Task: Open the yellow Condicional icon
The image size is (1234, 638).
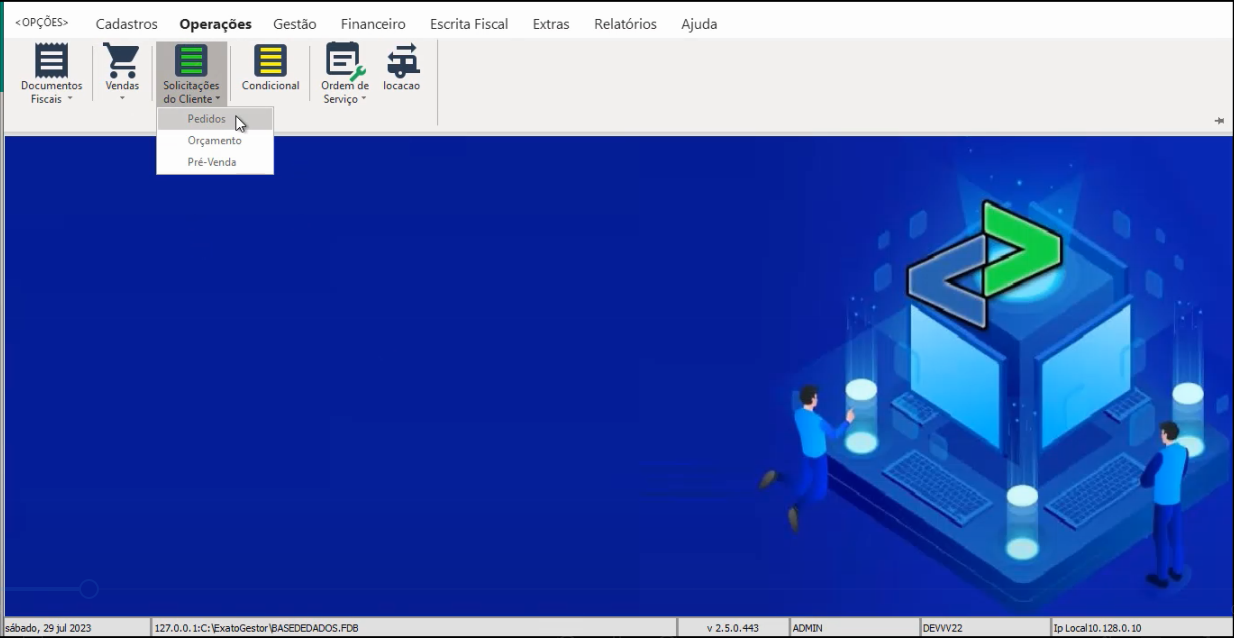Action: (x=270, y=61)
